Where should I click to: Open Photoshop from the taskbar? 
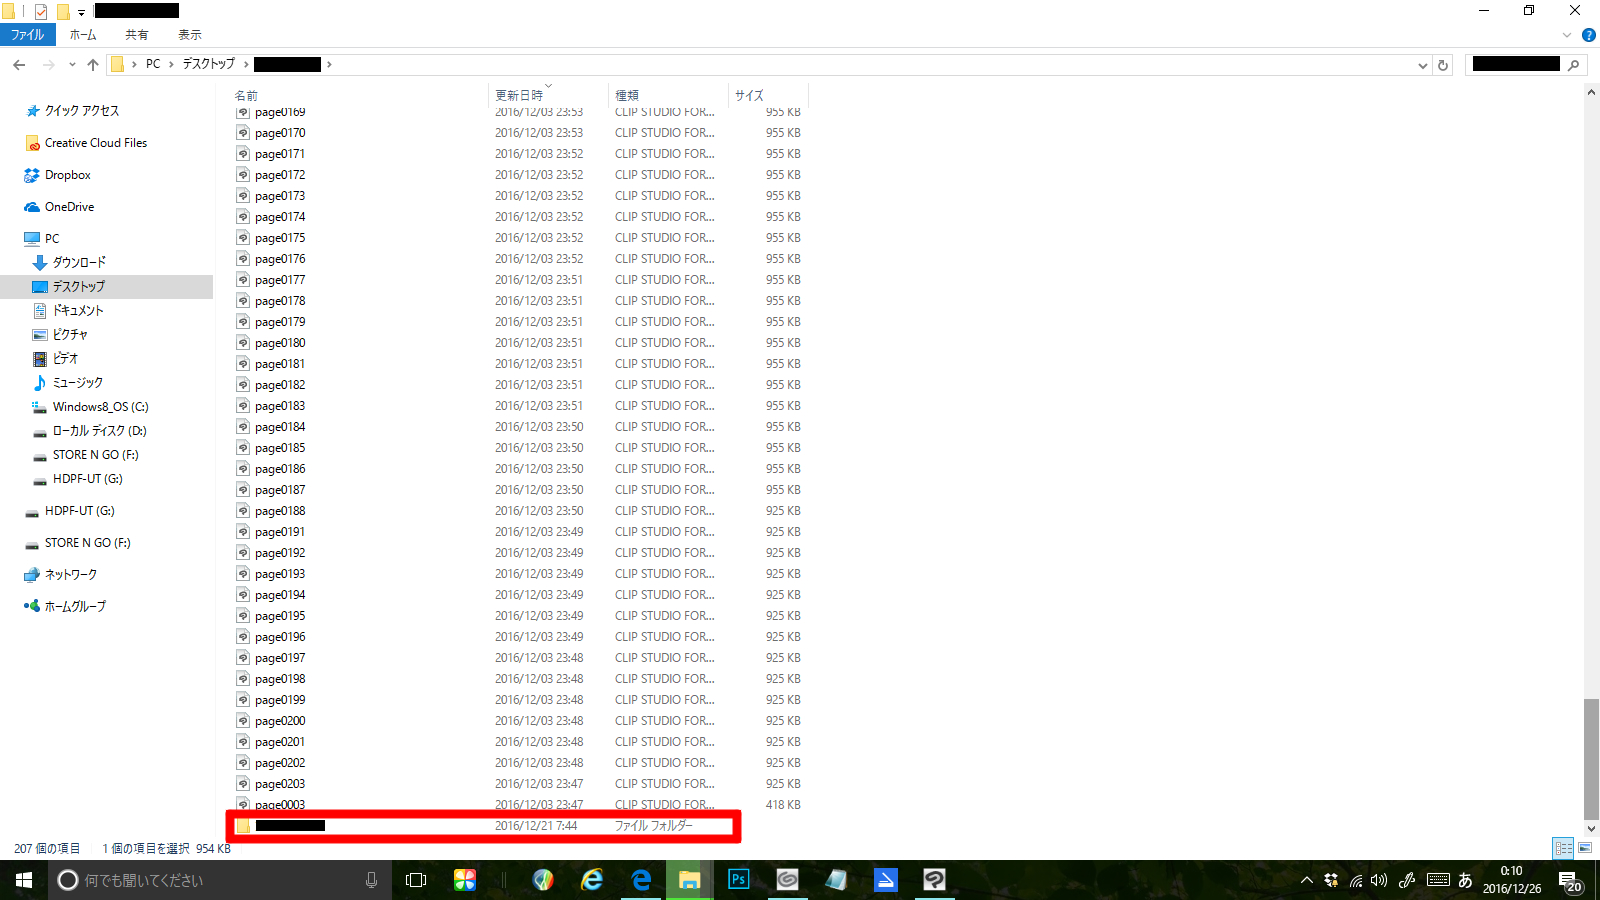(x=739, y=880)
